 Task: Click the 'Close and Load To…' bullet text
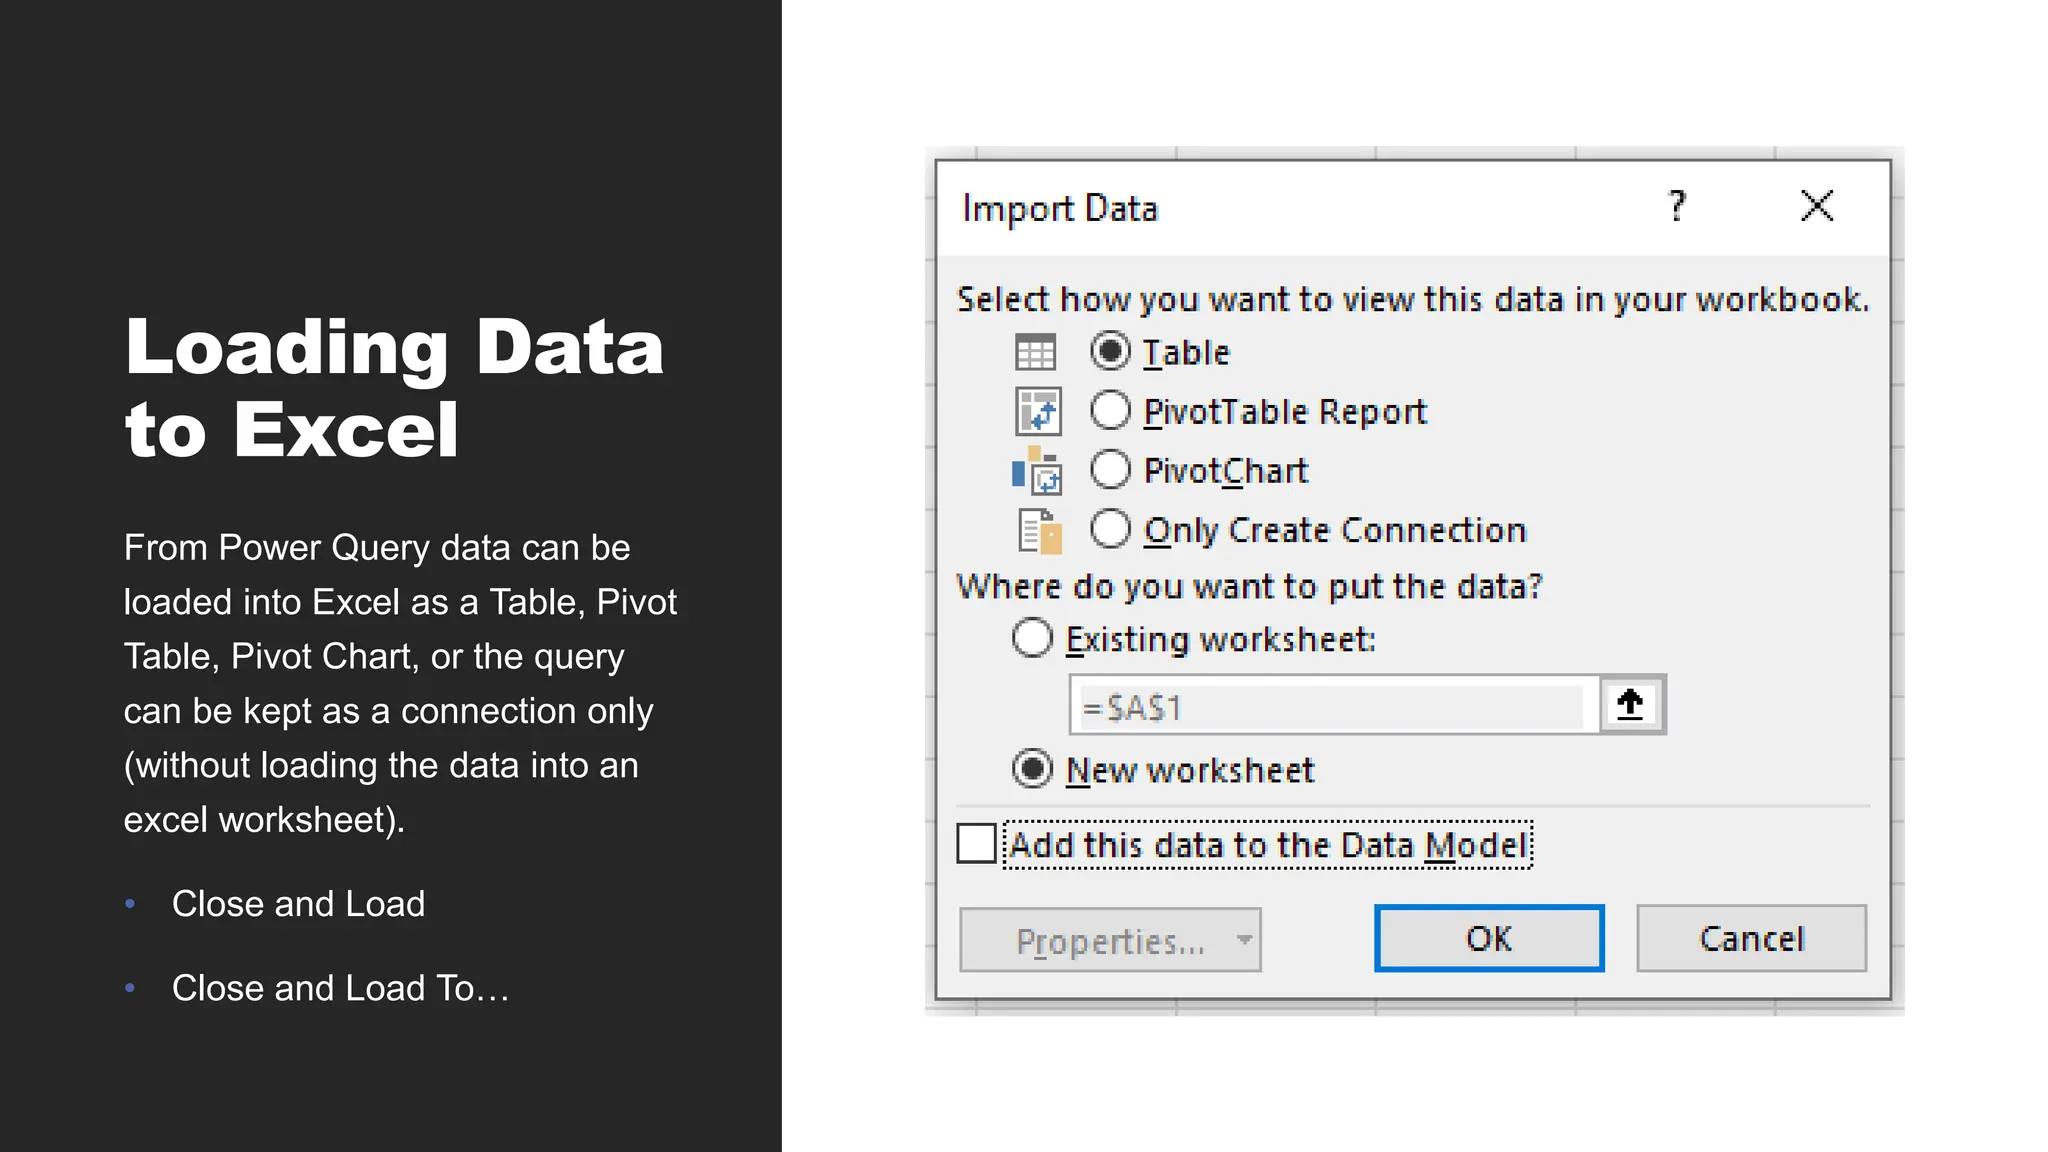coord(340,988)
